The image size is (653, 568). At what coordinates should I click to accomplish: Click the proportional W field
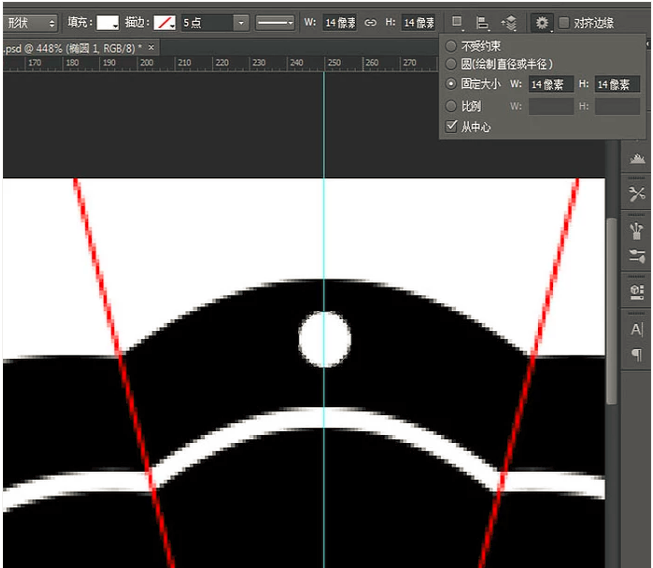tap(551, 106)
